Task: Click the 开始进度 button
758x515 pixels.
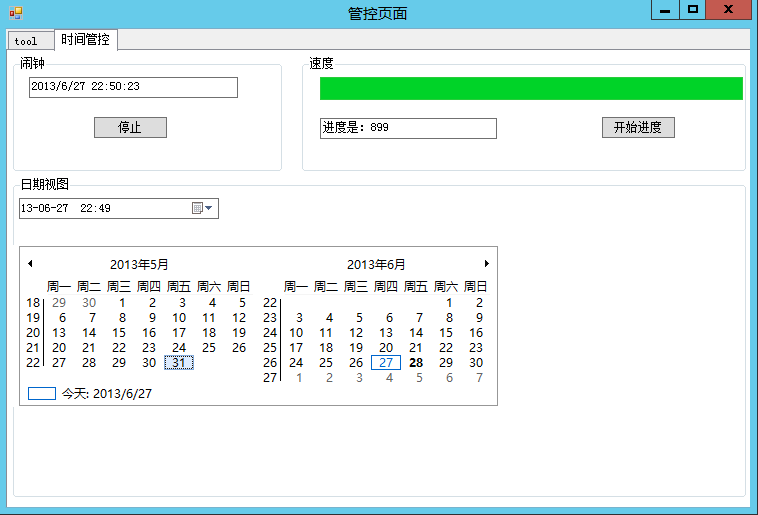Action: pos(638,127)
